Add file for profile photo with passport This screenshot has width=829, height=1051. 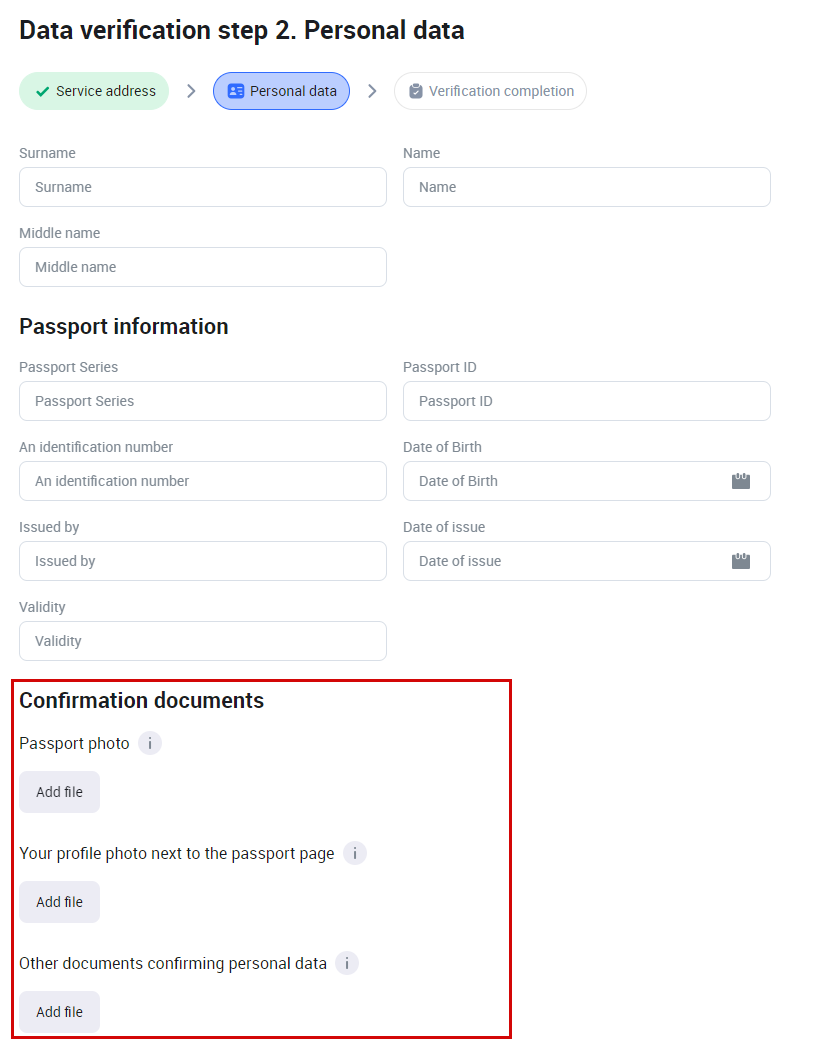tap(60, 902)
